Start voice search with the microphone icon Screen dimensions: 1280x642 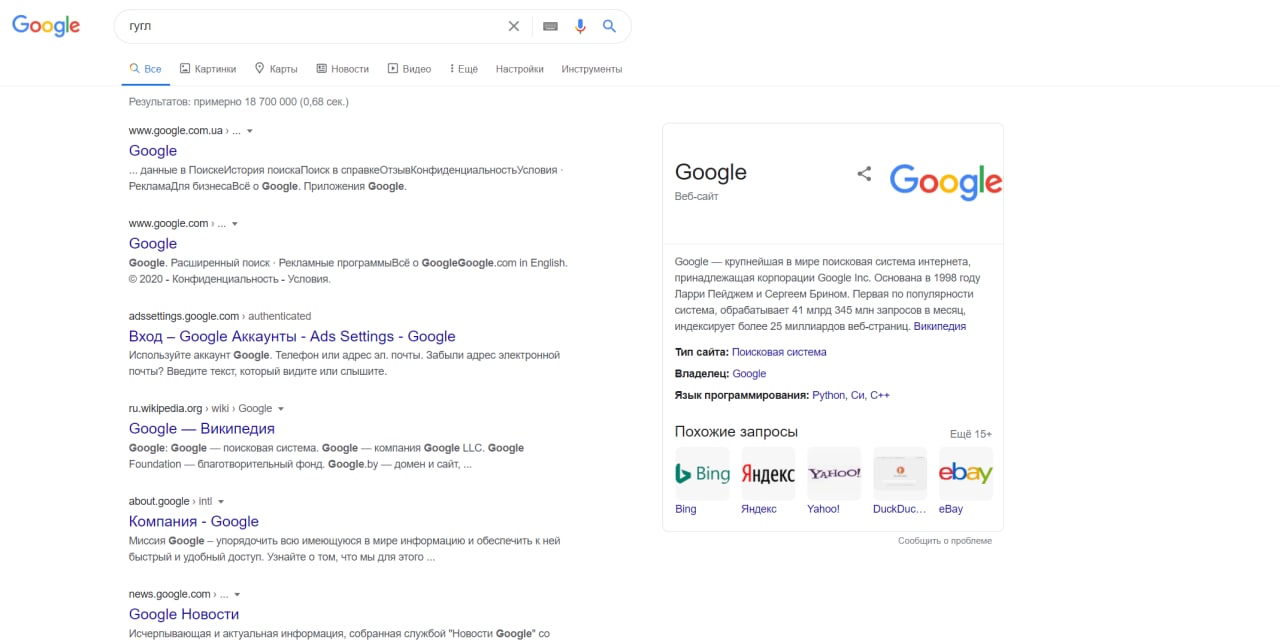click(580, 26)
